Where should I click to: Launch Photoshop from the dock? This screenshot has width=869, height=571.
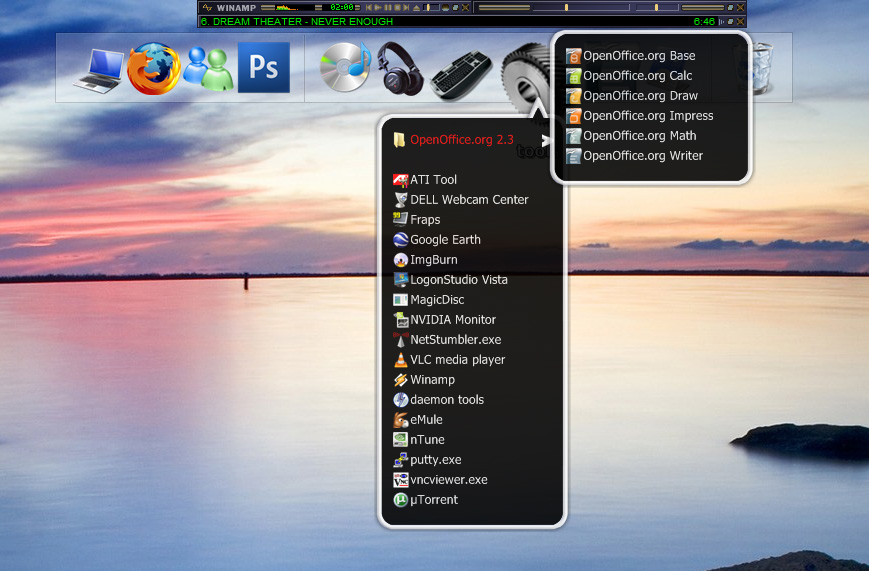[x=263, y=67]
